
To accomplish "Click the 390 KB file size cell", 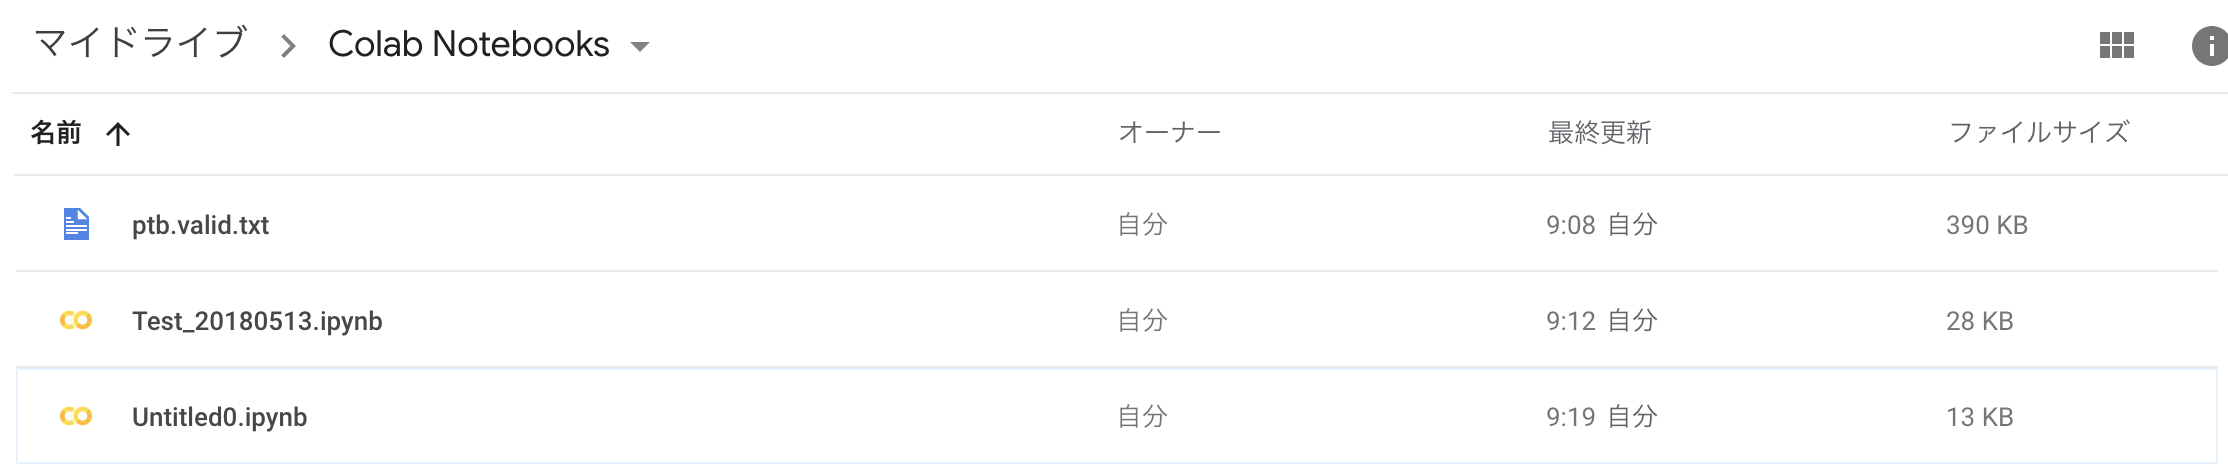I will tap(1986, 225).
